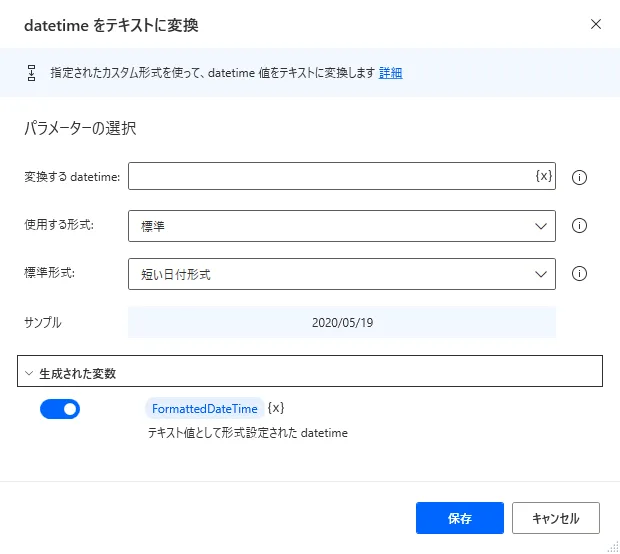Click the {x} icon beside FormattedDateTime

(x=276, y=408)
